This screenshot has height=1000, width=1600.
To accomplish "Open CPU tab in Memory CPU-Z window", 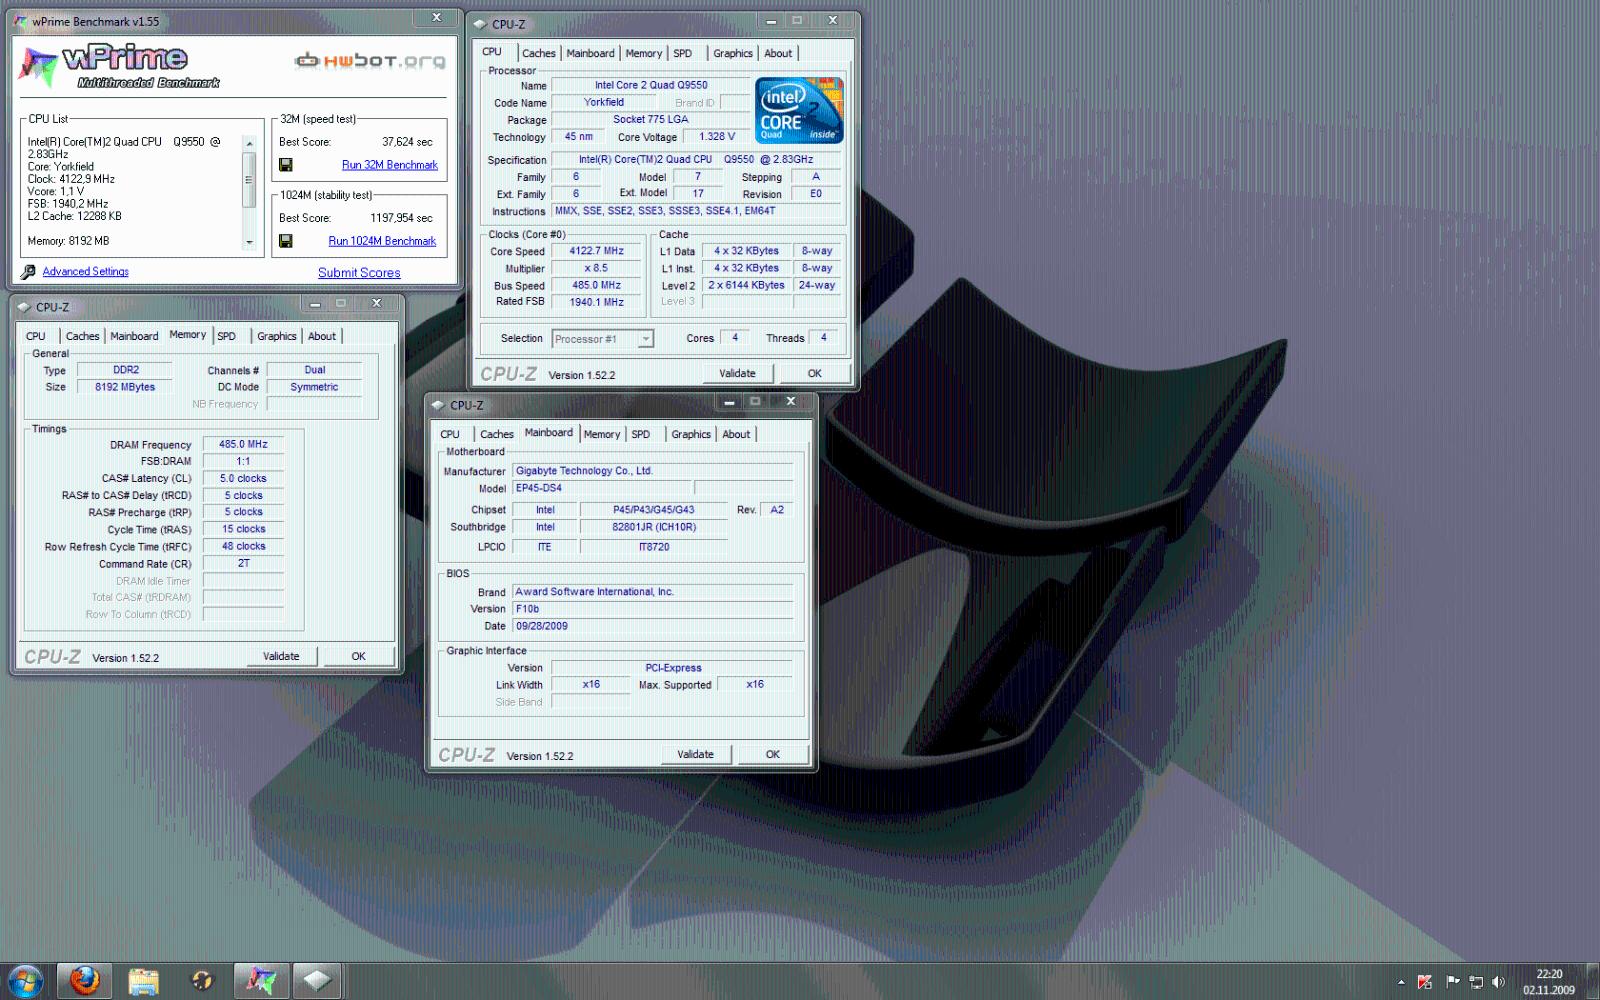I will [x=36, y=337].
